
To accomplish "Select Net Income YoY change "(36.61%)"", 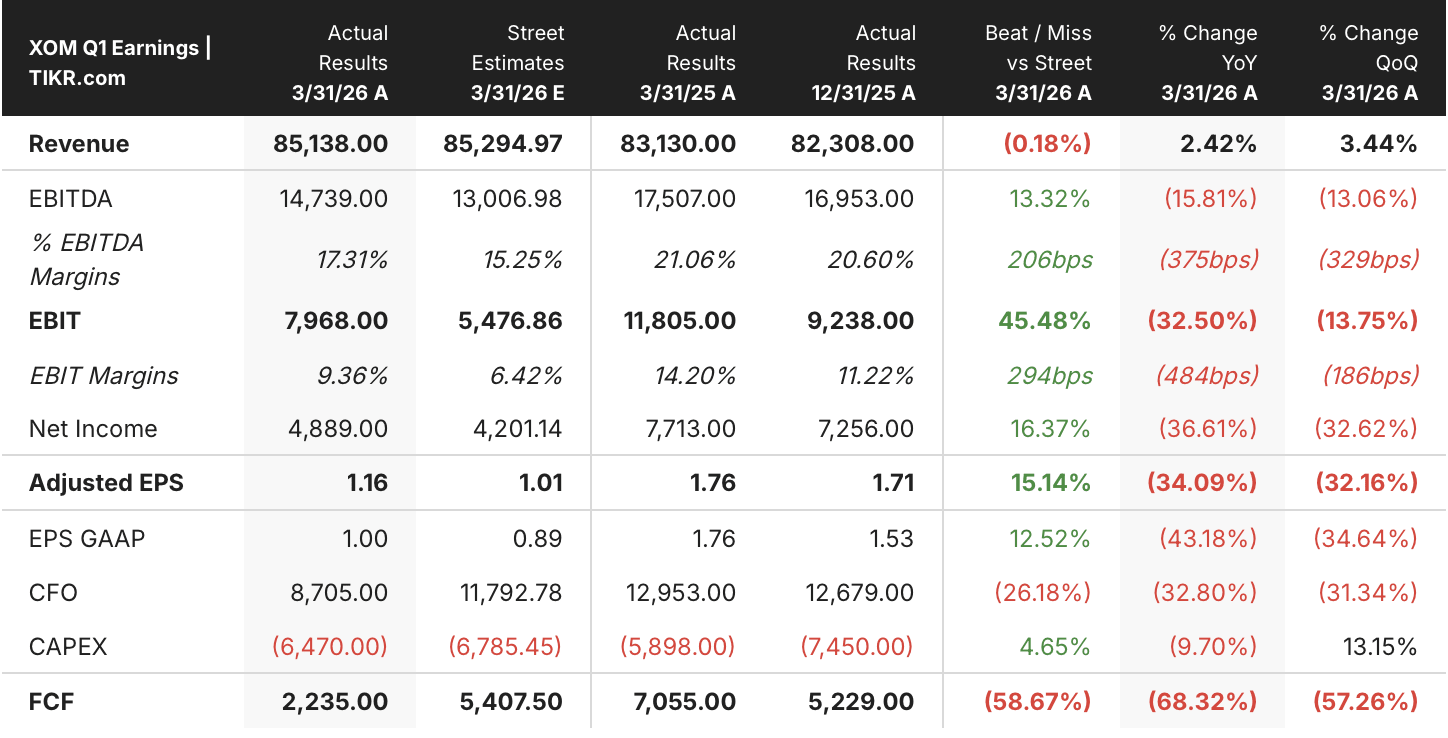I will coord(1209,429).
